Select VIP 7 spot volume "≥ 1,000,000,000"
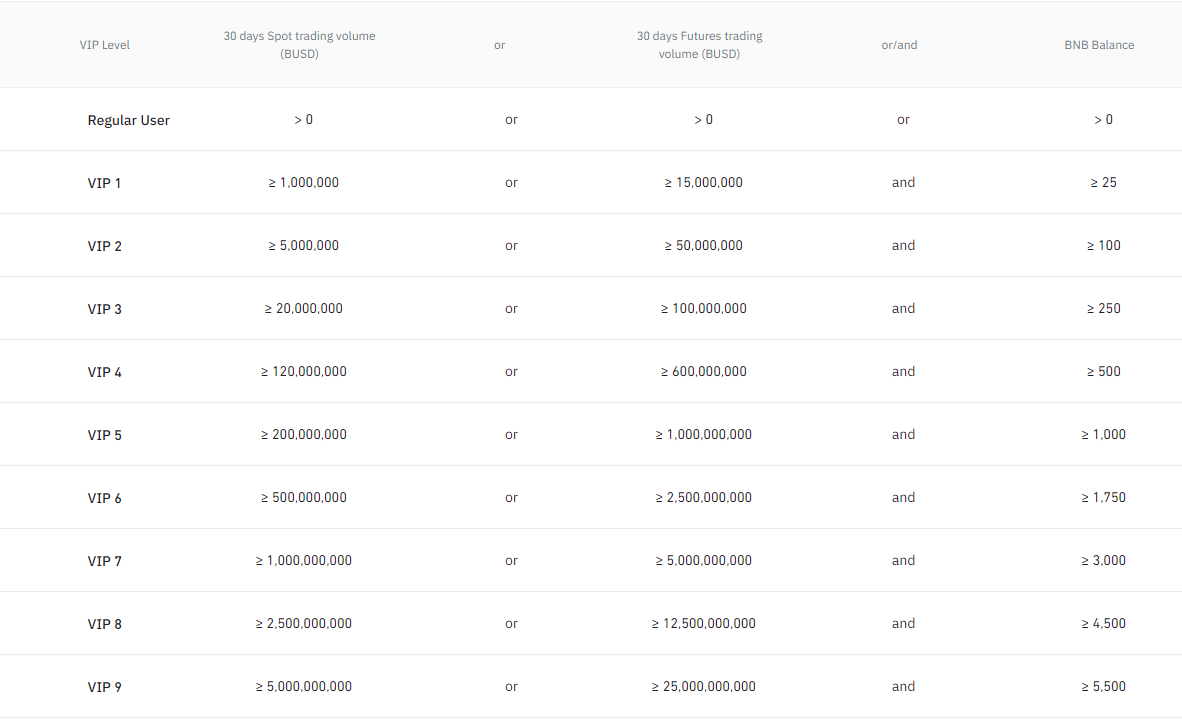This screenshot has height=721, width=1182. (304, 560)
